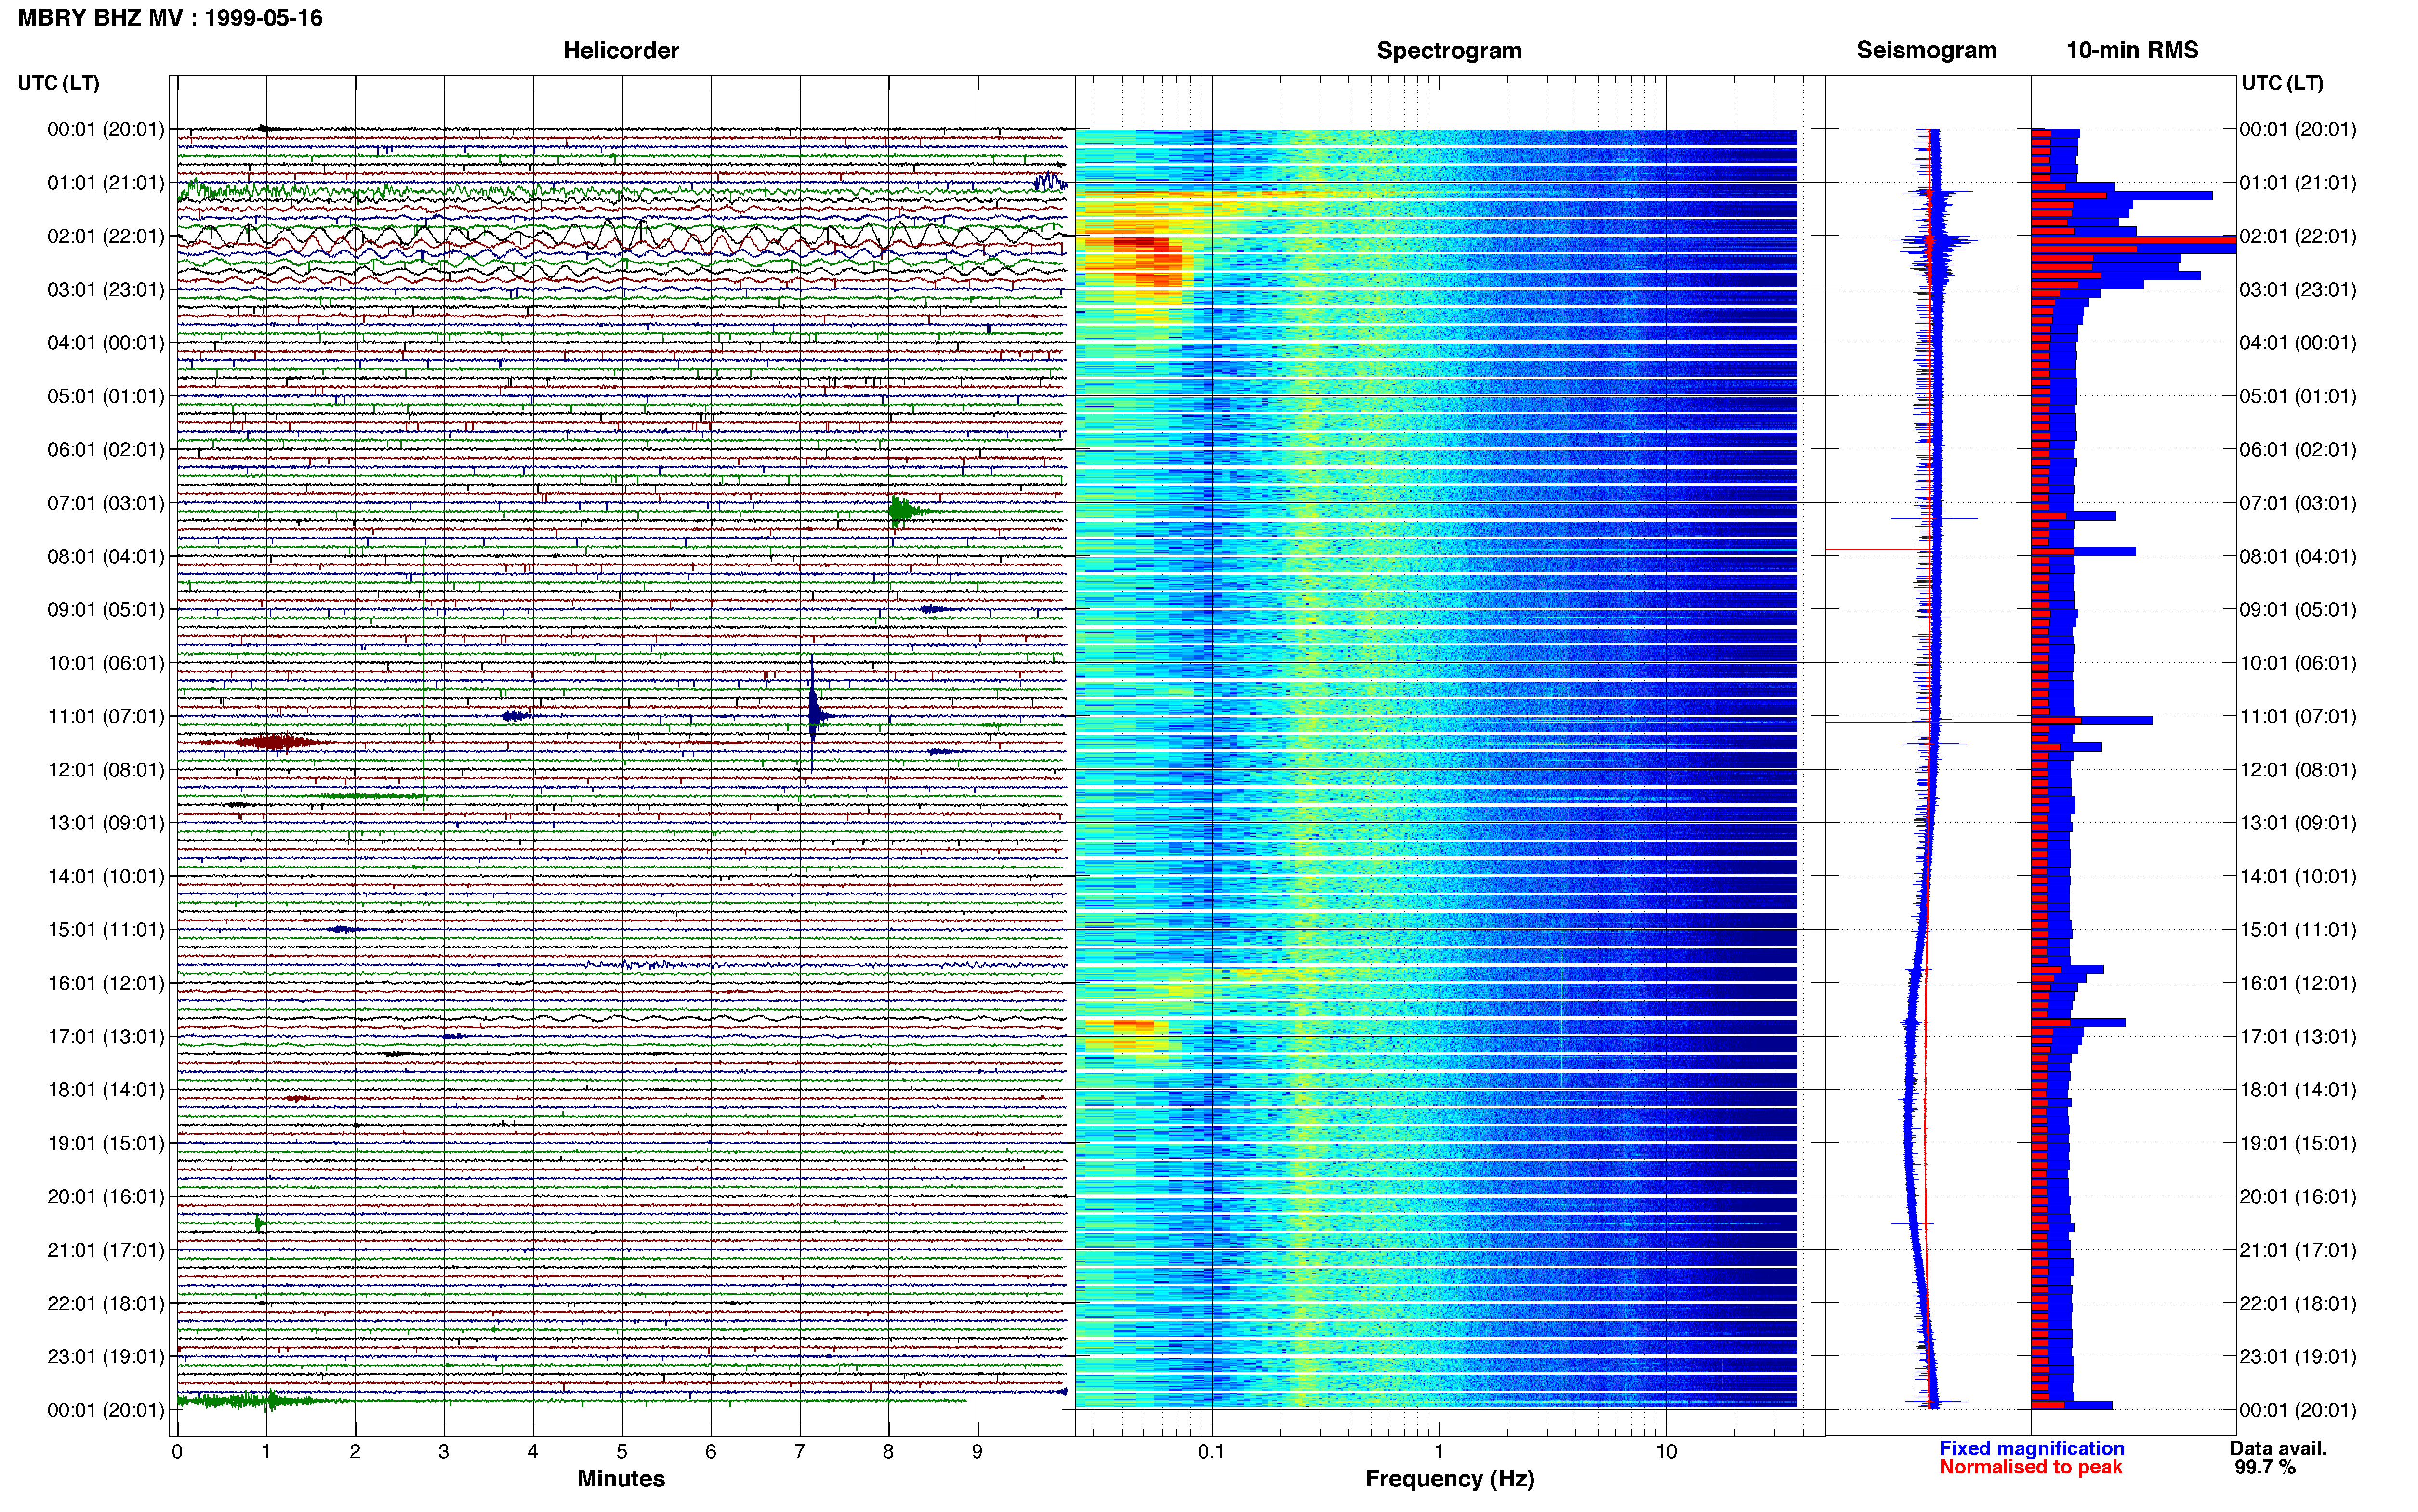
Task: Click right time label '08:01 (04:01)'
Action: pos(2297,556)
